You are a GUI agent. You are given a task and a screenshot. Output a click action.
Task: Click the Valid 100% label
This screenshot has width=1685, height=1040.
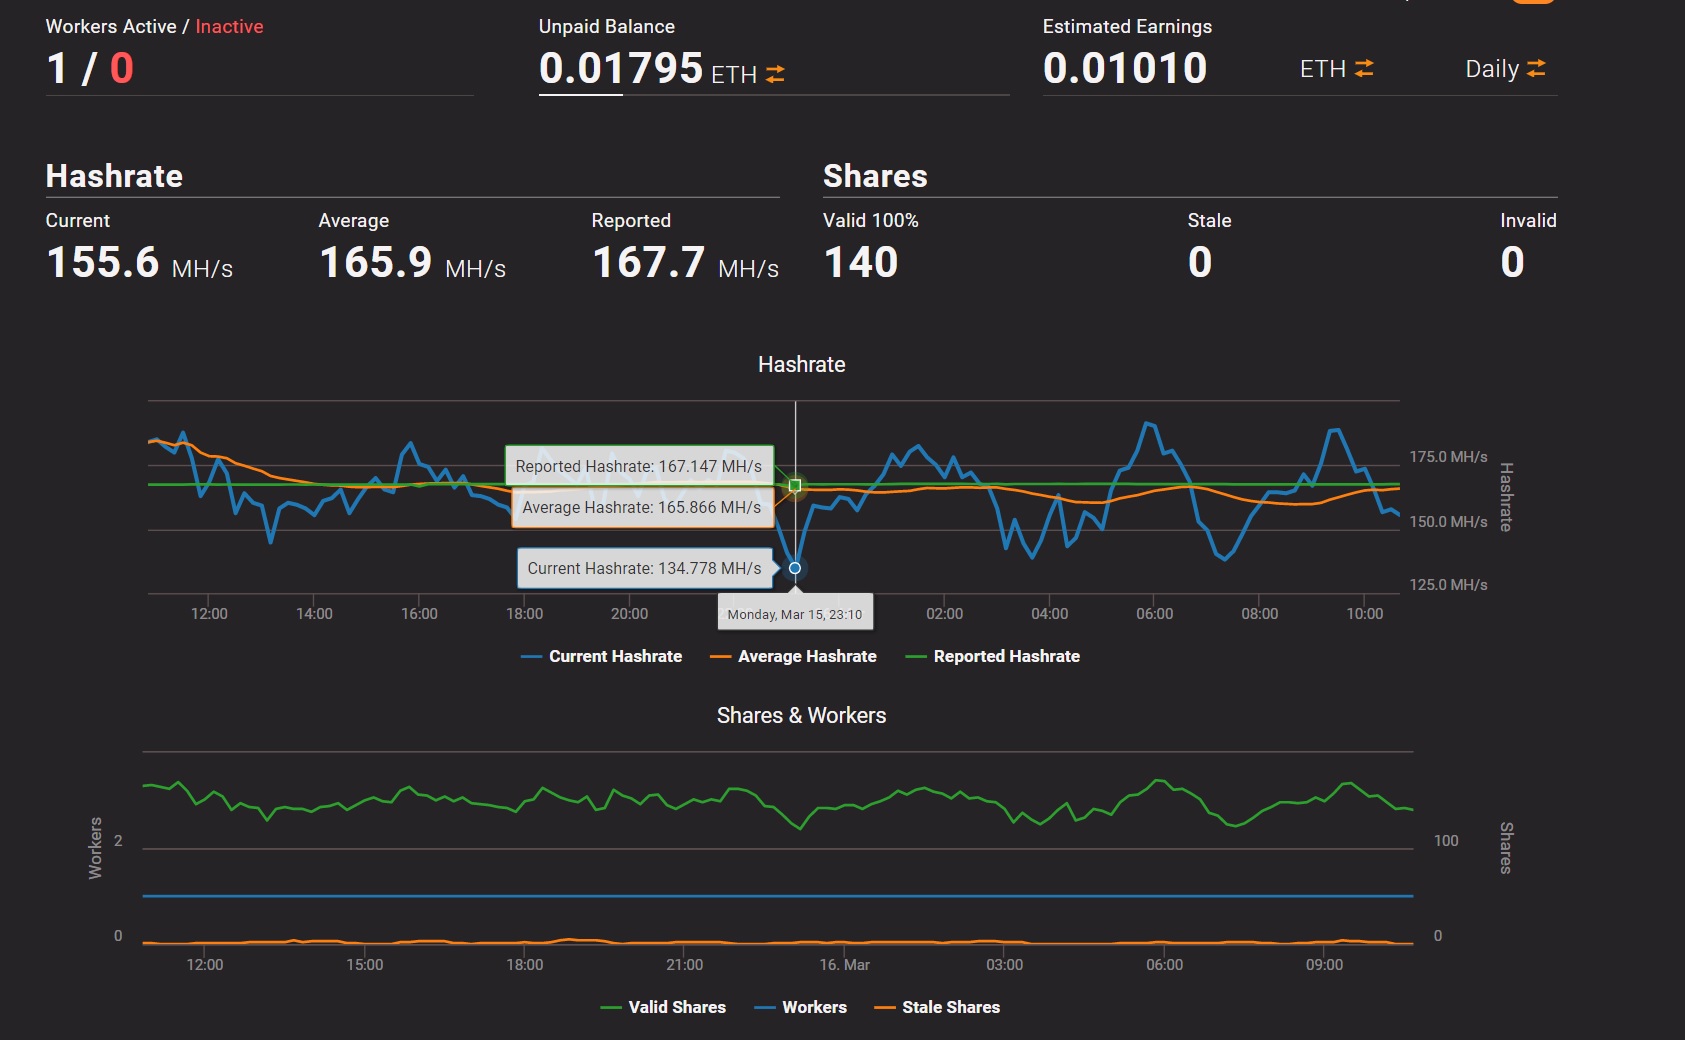(x=871, y=220)
